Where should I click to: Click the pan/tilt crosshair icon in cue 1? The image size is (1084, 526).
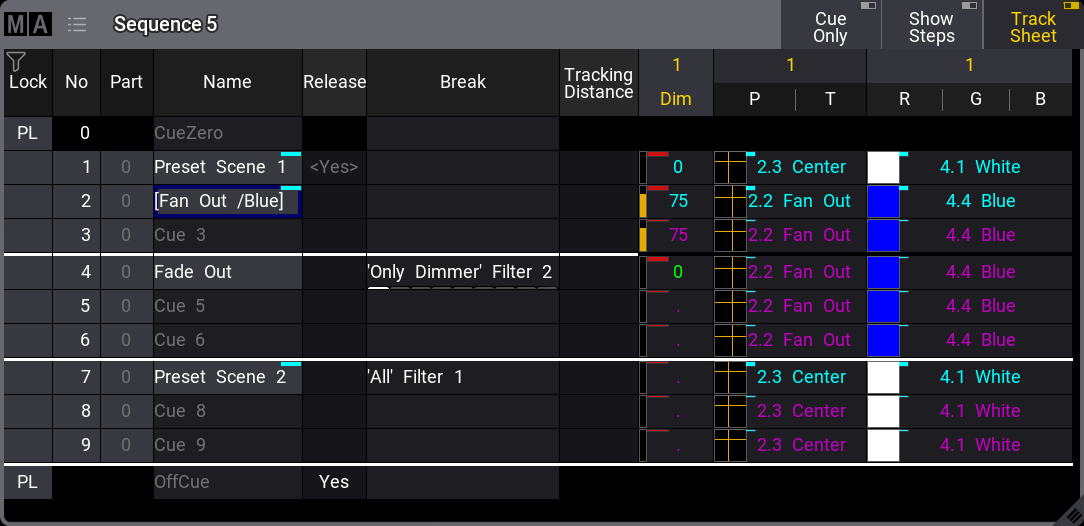pyautogui.click(x=730, y=167)
